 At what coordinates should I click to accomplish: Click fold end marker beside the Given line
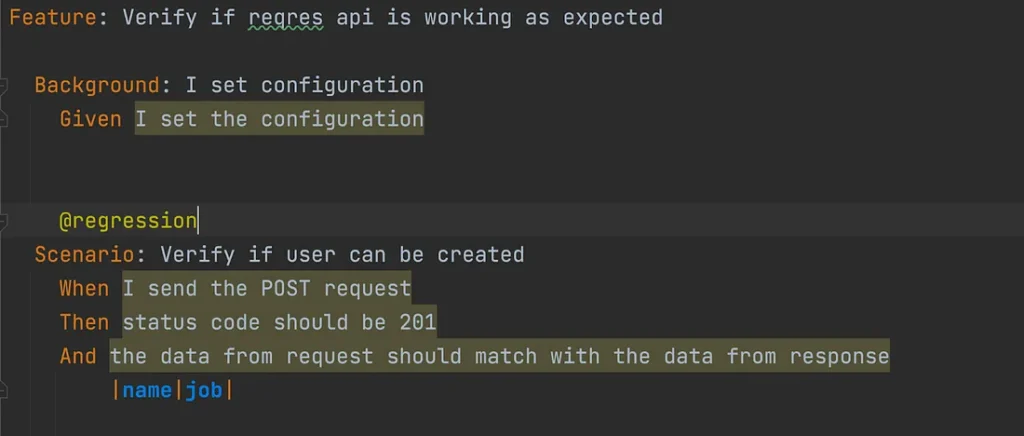(x=3, y=120)
